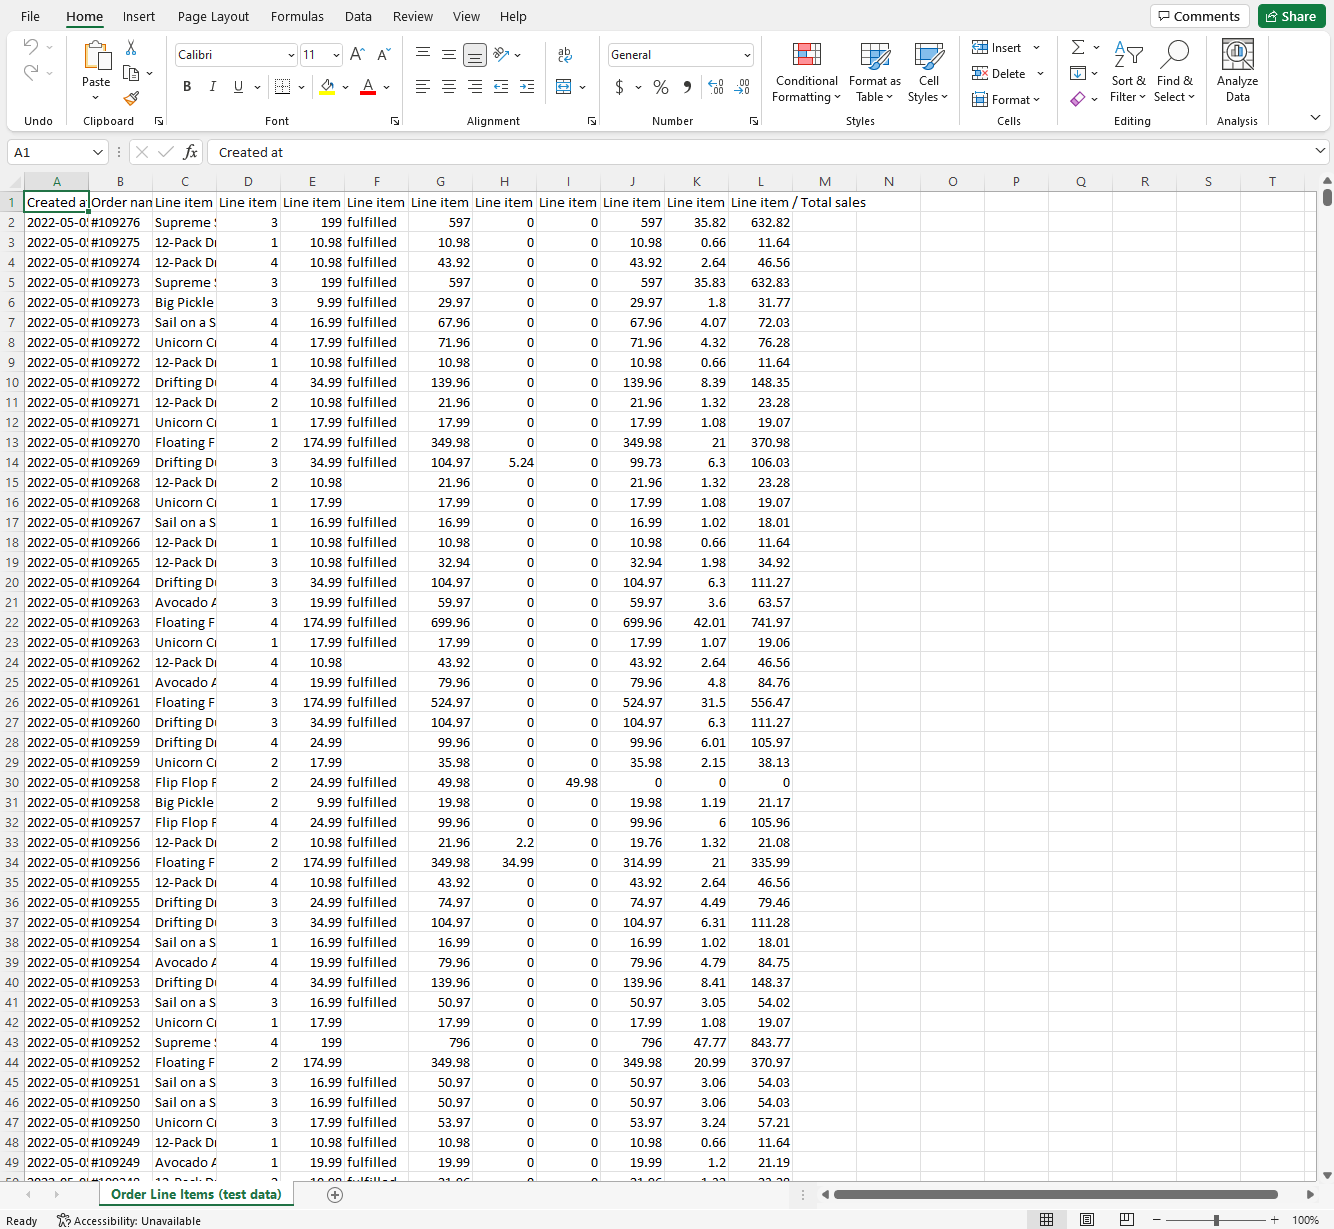Click the Cut scissors icon
Image resolution: width=1334 pixels, height=1229 pixels.
[131, 48]
